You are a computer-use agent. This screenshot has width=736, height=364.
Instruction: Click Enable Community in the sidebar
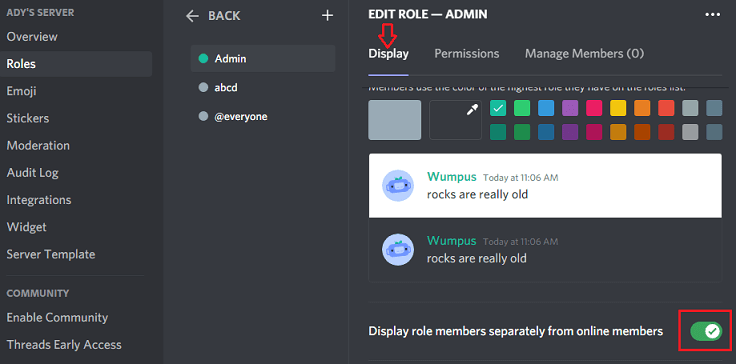pos(57,318)
